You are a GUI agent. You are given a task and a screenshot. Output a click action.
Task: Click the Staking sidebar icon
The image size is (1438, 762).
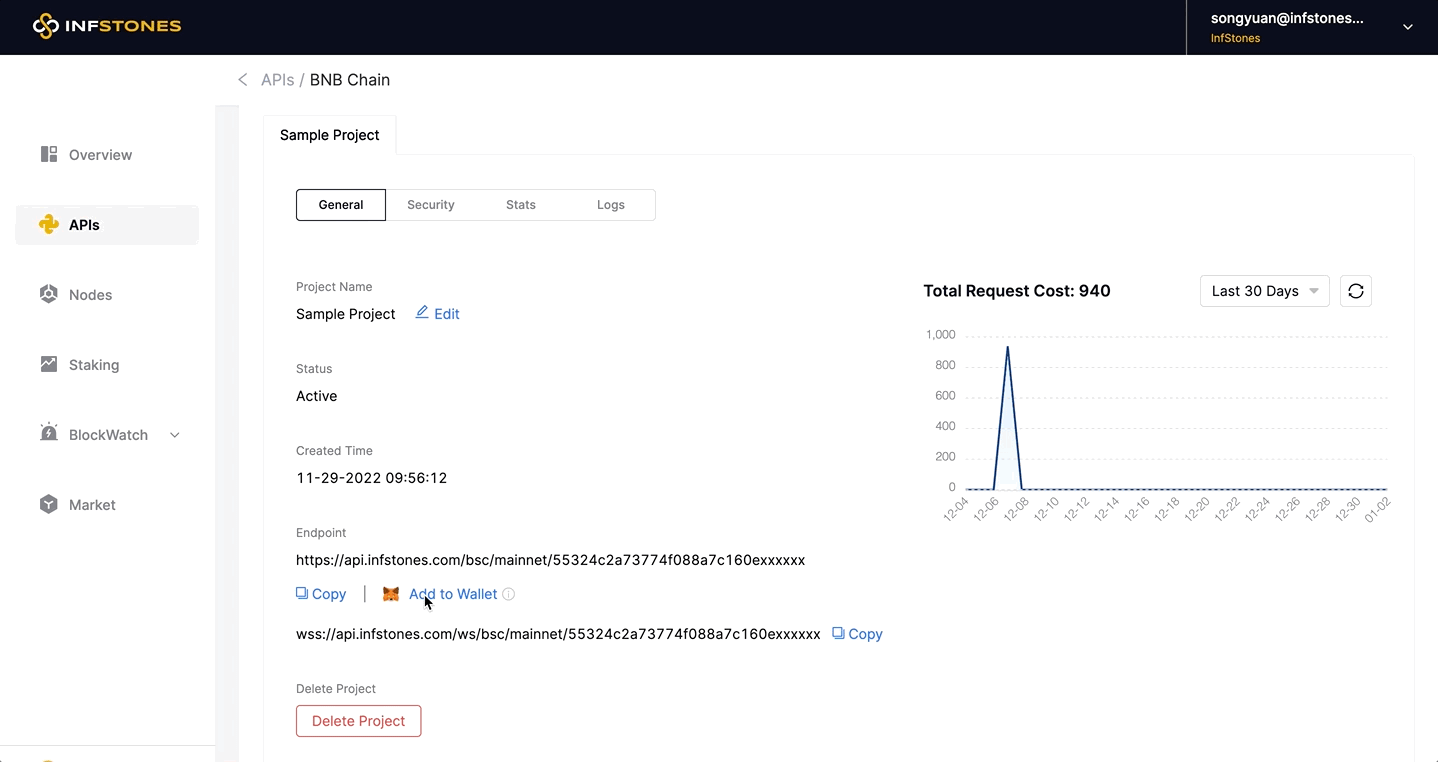(x=49, y=364)
